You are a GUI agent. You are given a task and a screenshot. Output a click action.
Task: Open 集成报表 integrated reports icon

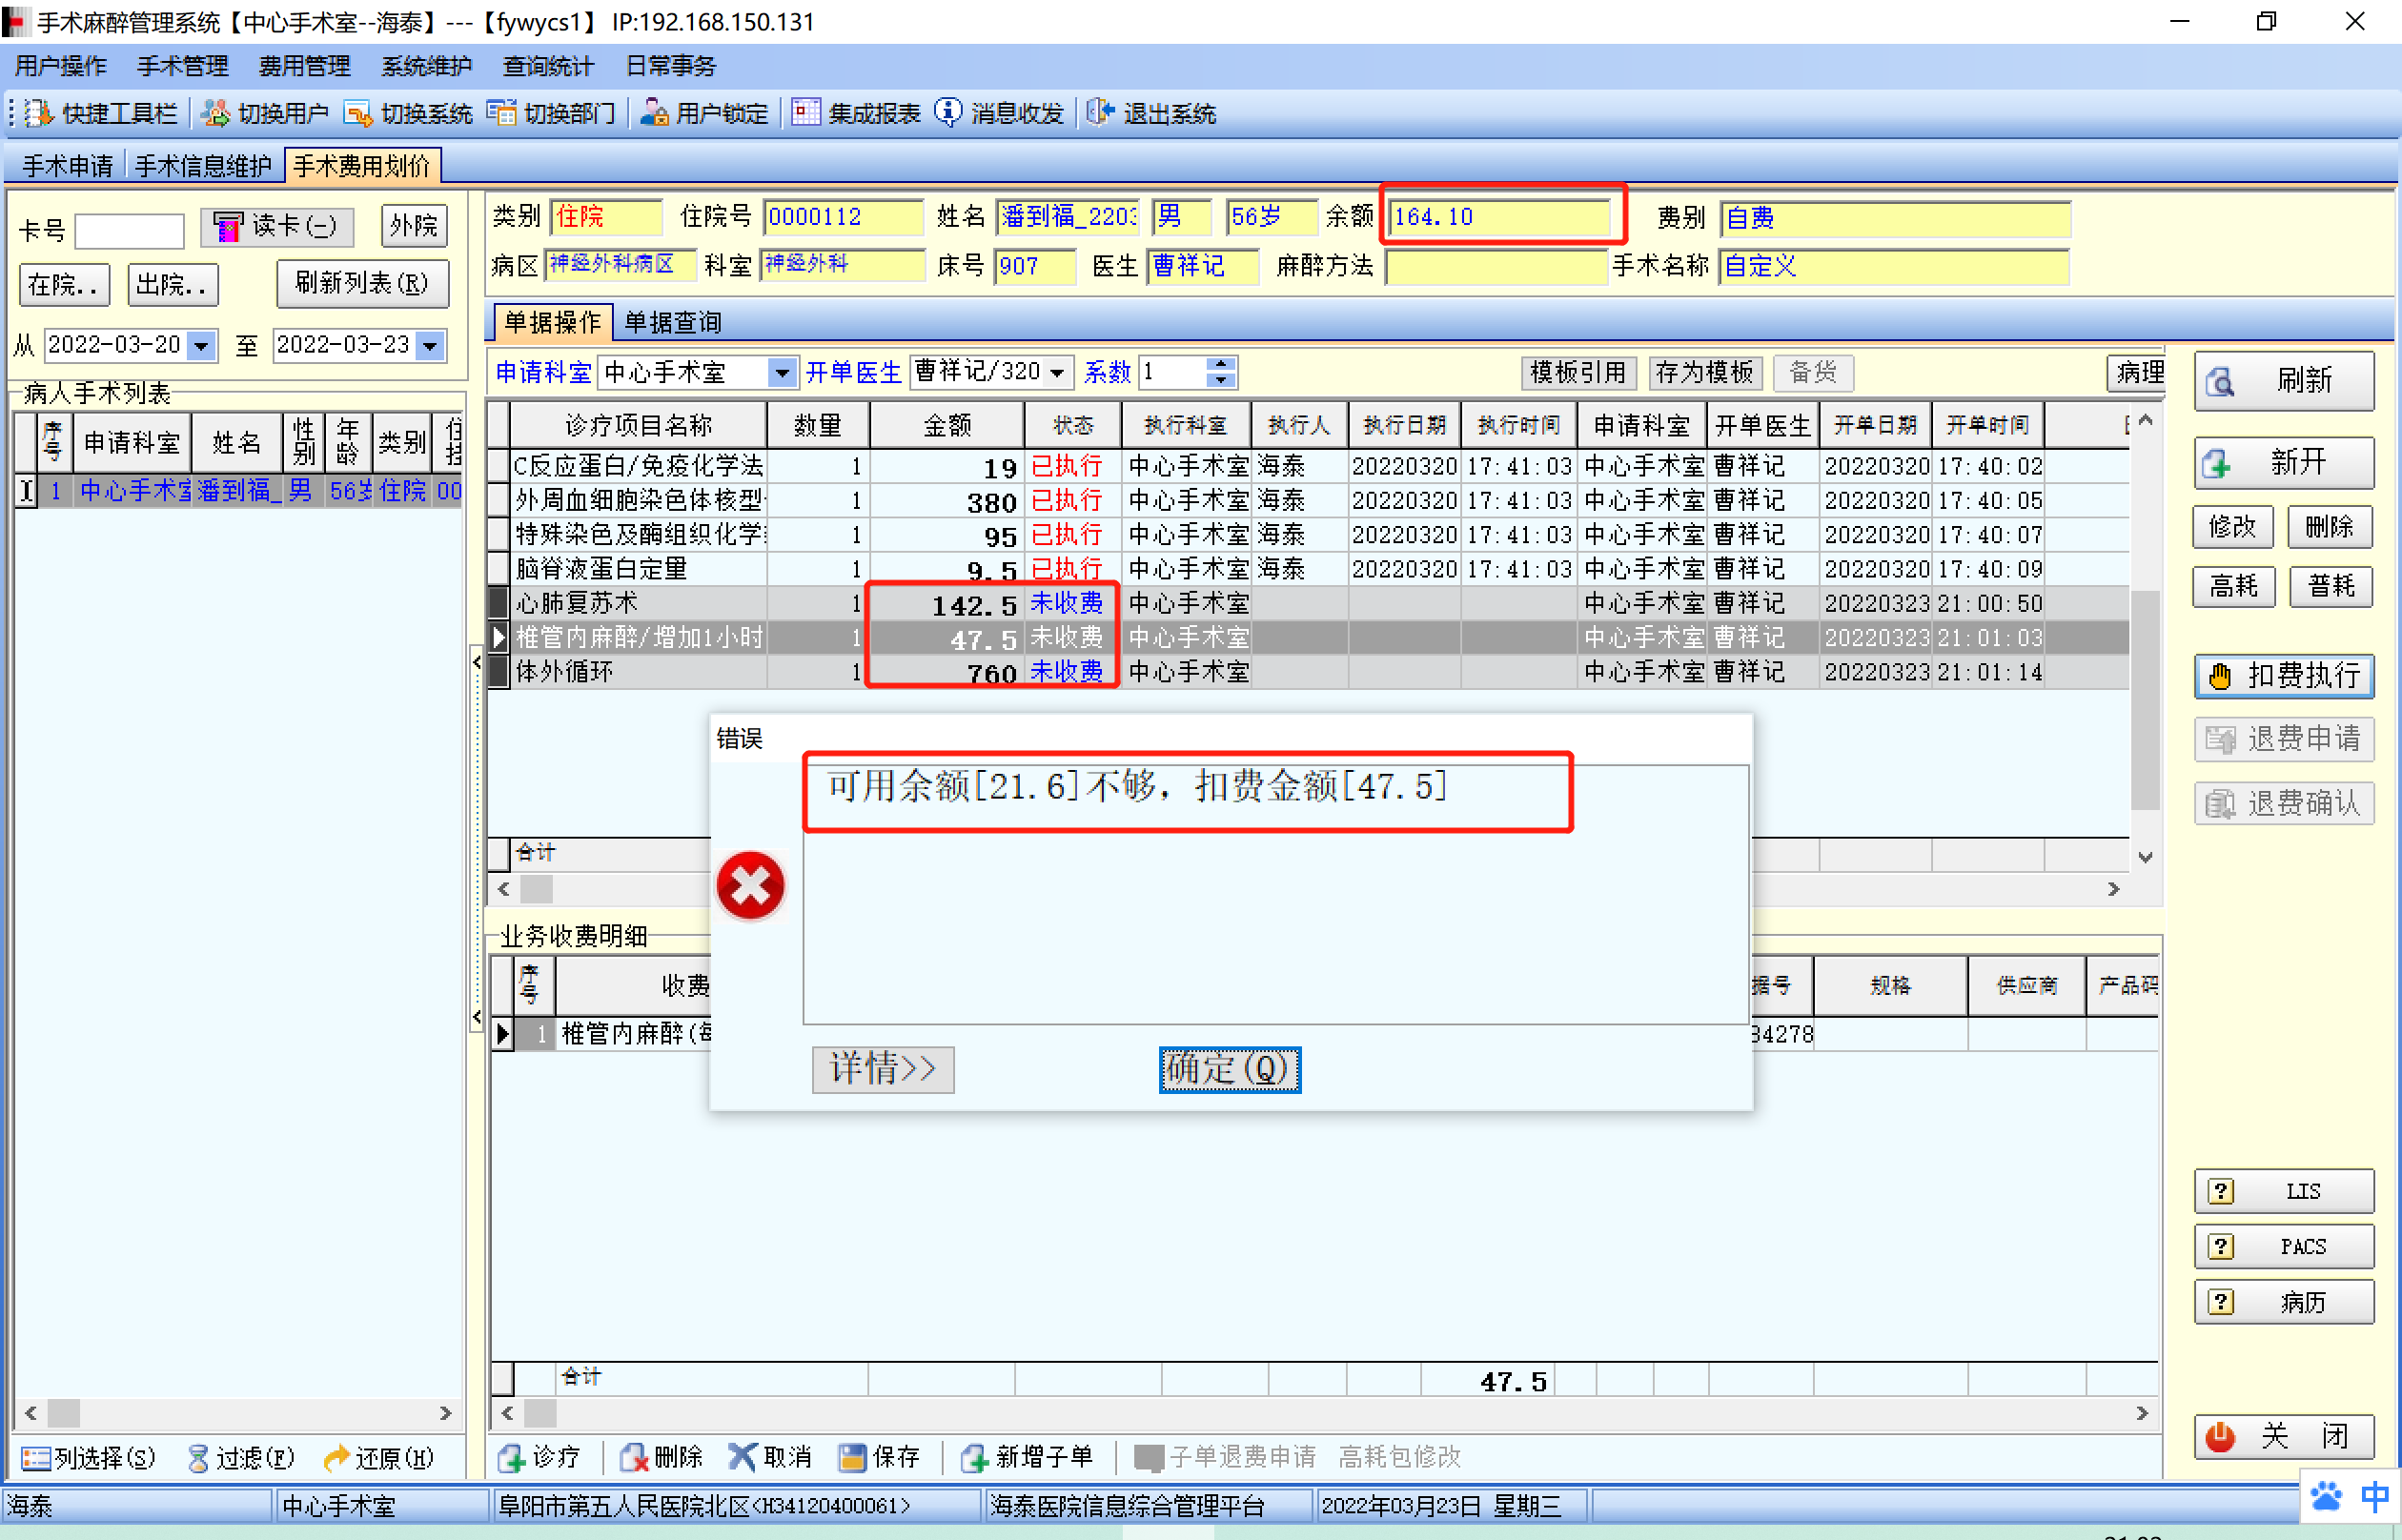[806, 113]
